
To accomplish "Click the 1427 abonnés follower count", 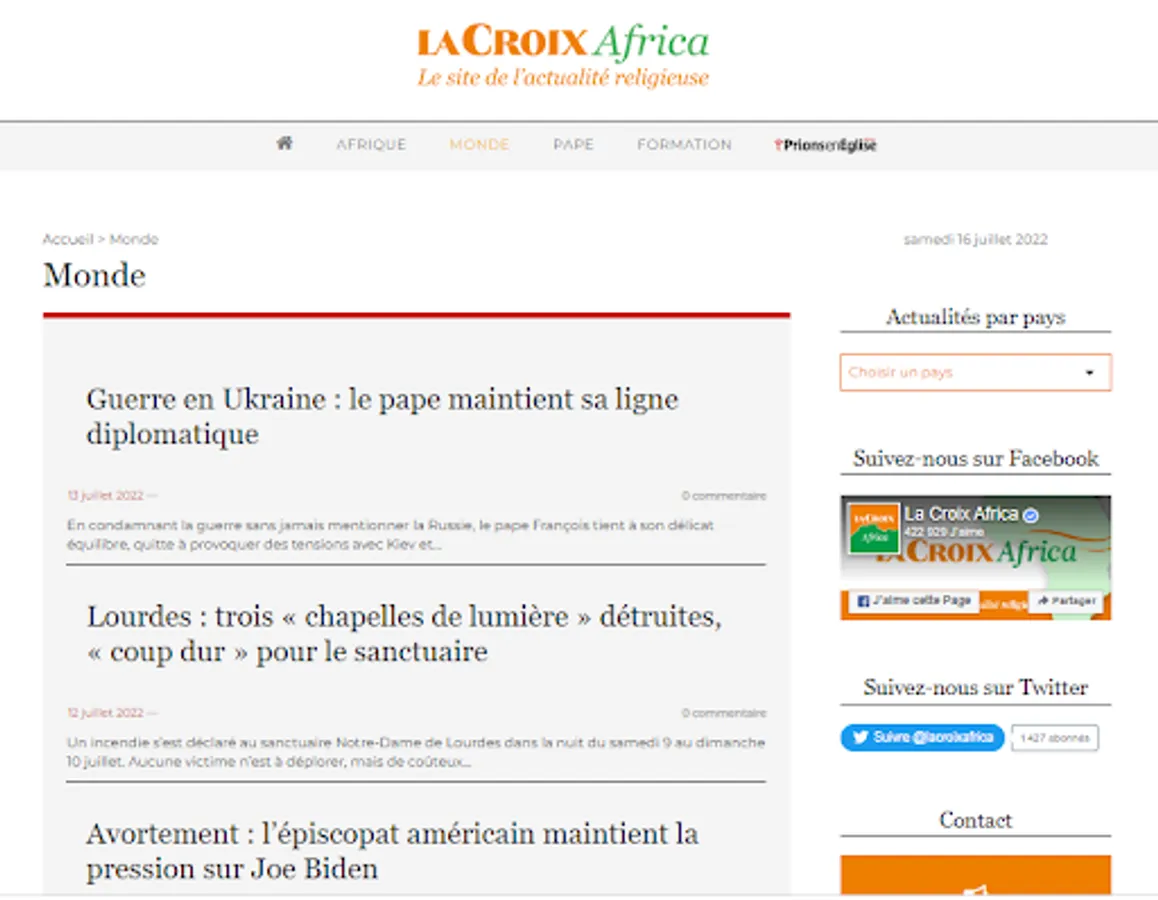I will point(1055,738).
